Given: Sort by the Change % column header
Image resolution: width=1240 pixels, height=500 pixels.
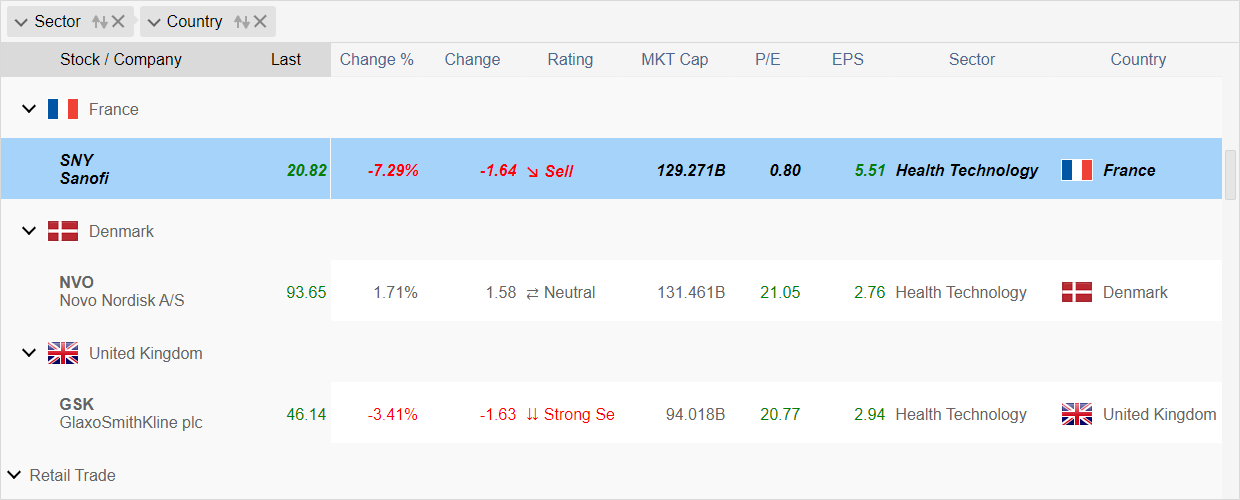Looking at the screenshot, I should [x=377, y=59].
